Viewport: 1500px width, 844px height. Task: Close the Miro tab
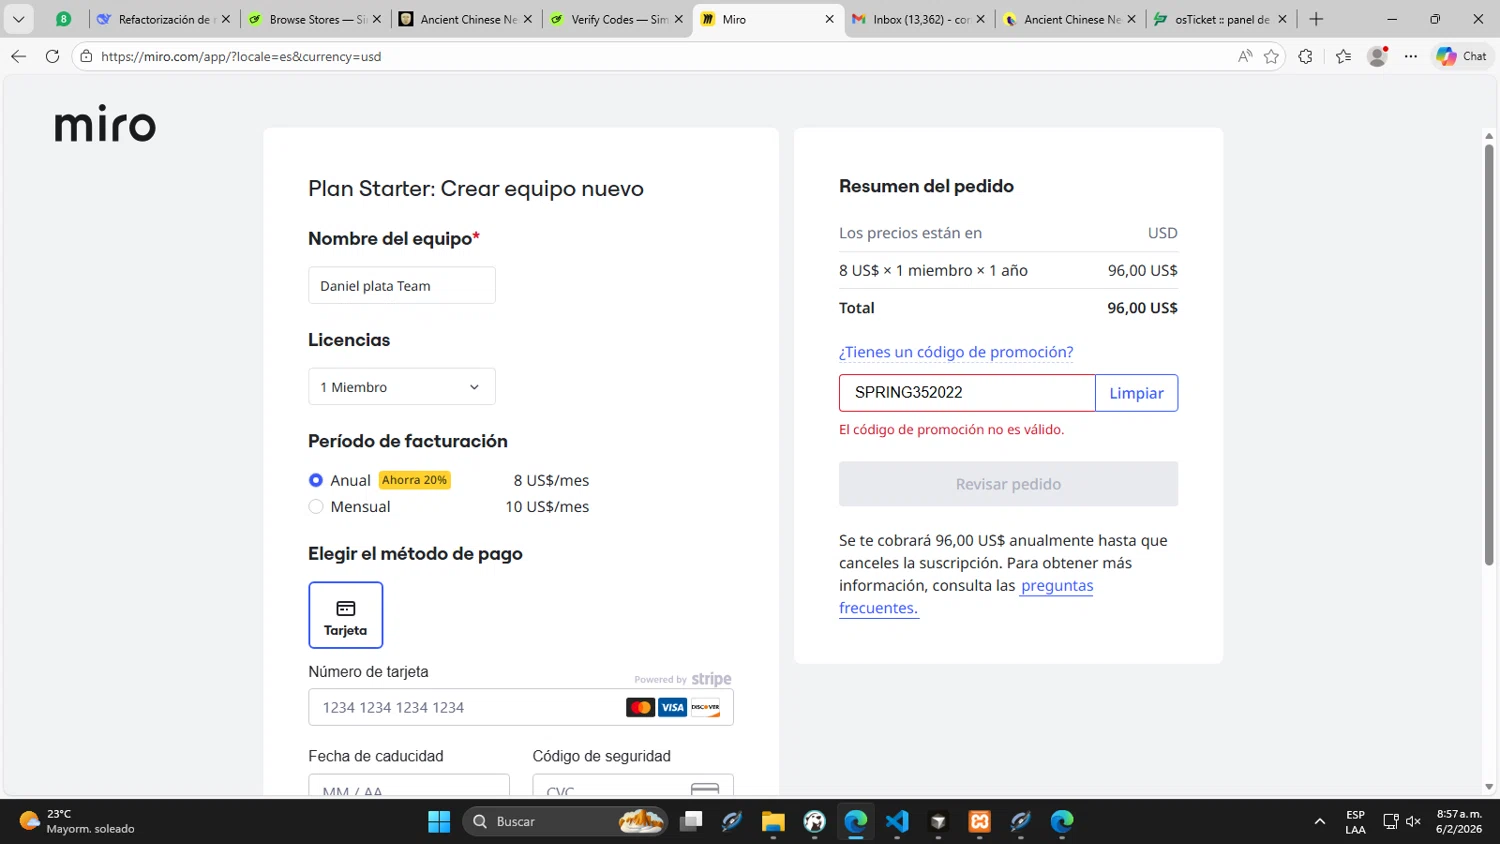829,19
